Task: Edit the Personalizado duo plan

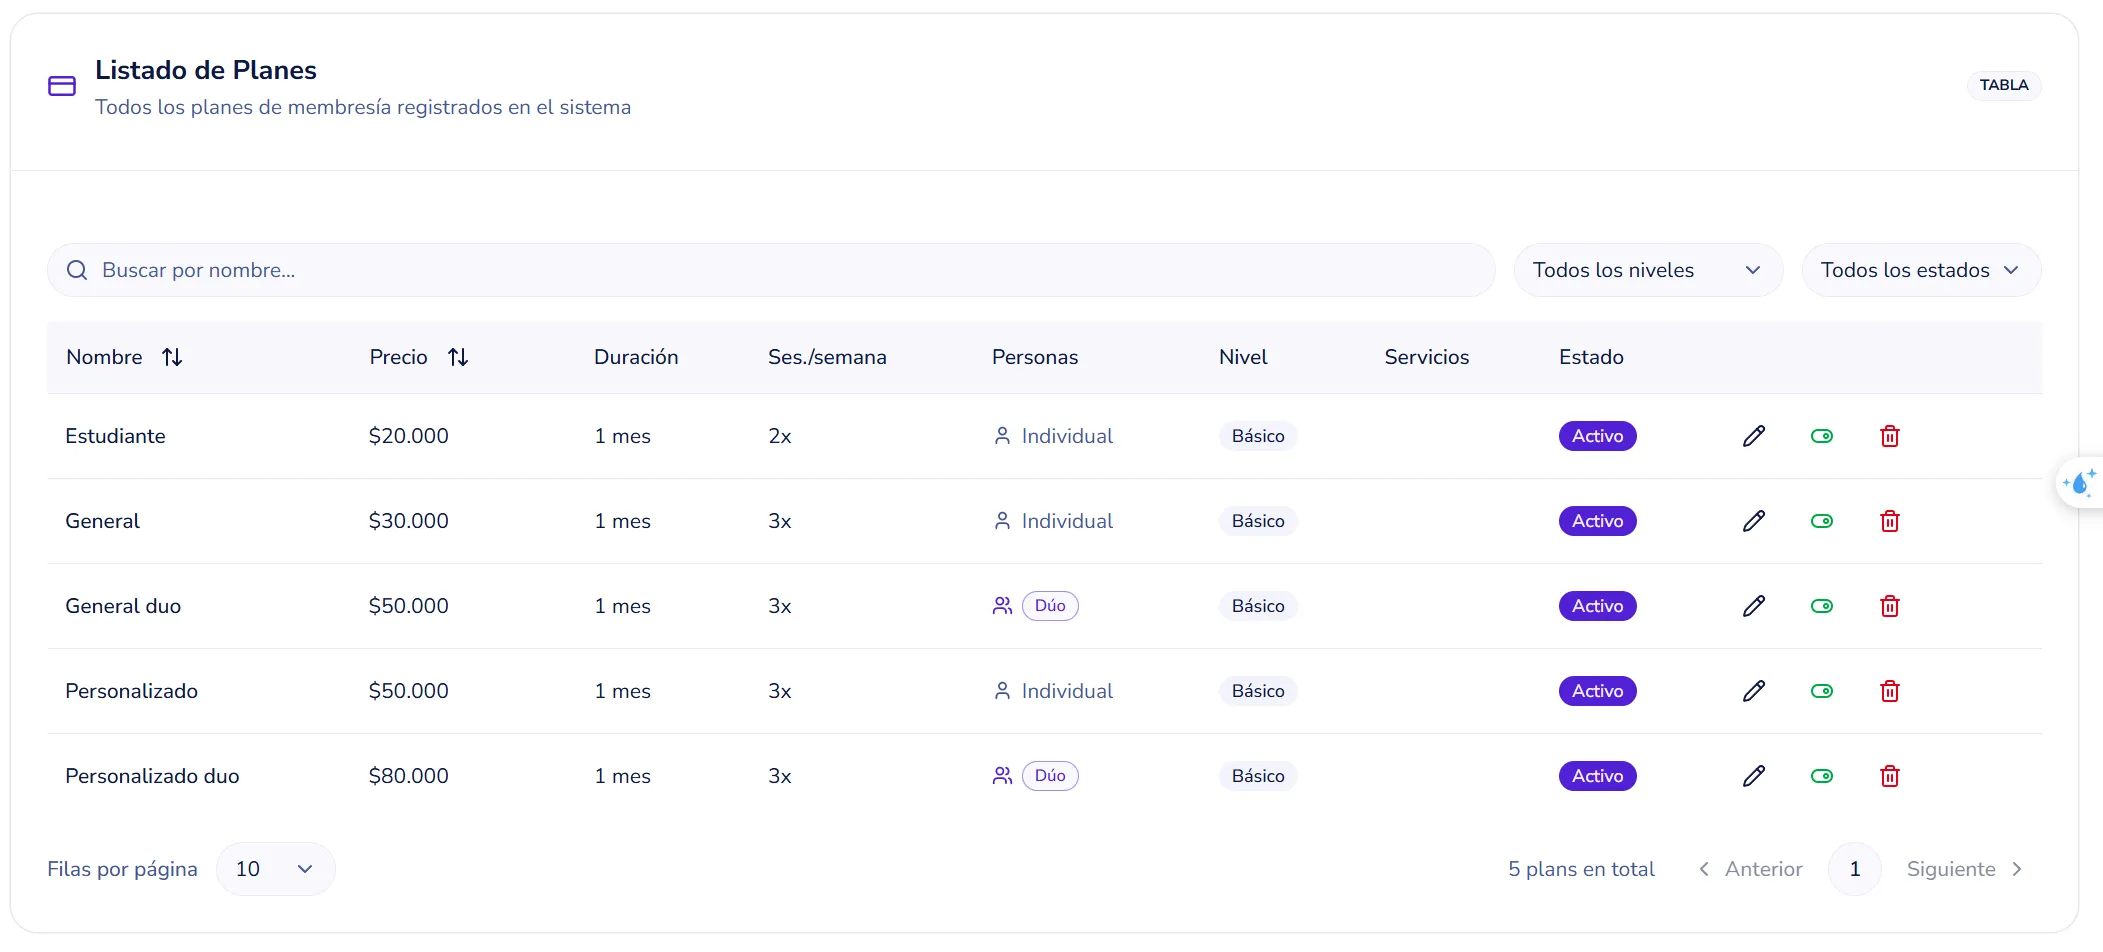Action: tap(1754, 776)
